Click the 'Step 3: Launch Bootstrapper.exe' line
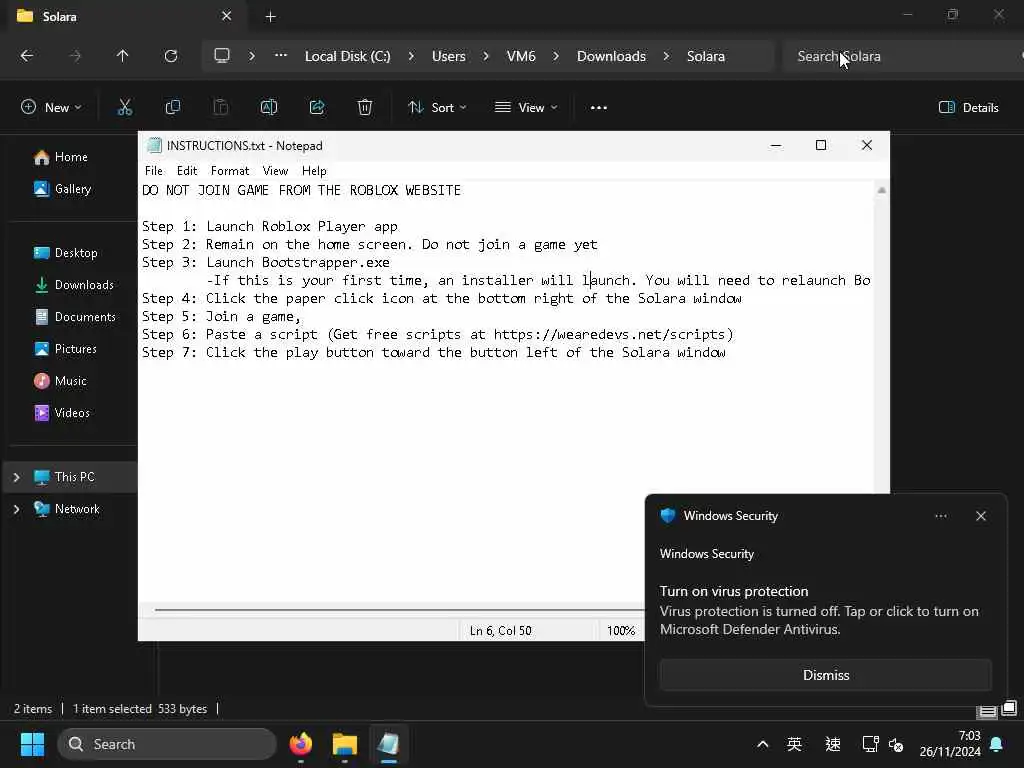 coord(266,263)
